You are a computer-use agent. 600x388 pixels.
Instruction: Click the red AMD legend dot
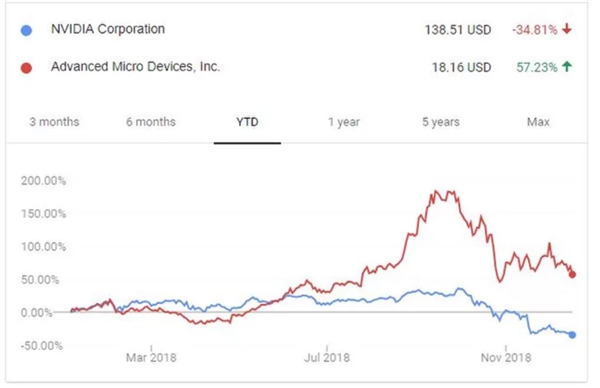tap(26, 68)
